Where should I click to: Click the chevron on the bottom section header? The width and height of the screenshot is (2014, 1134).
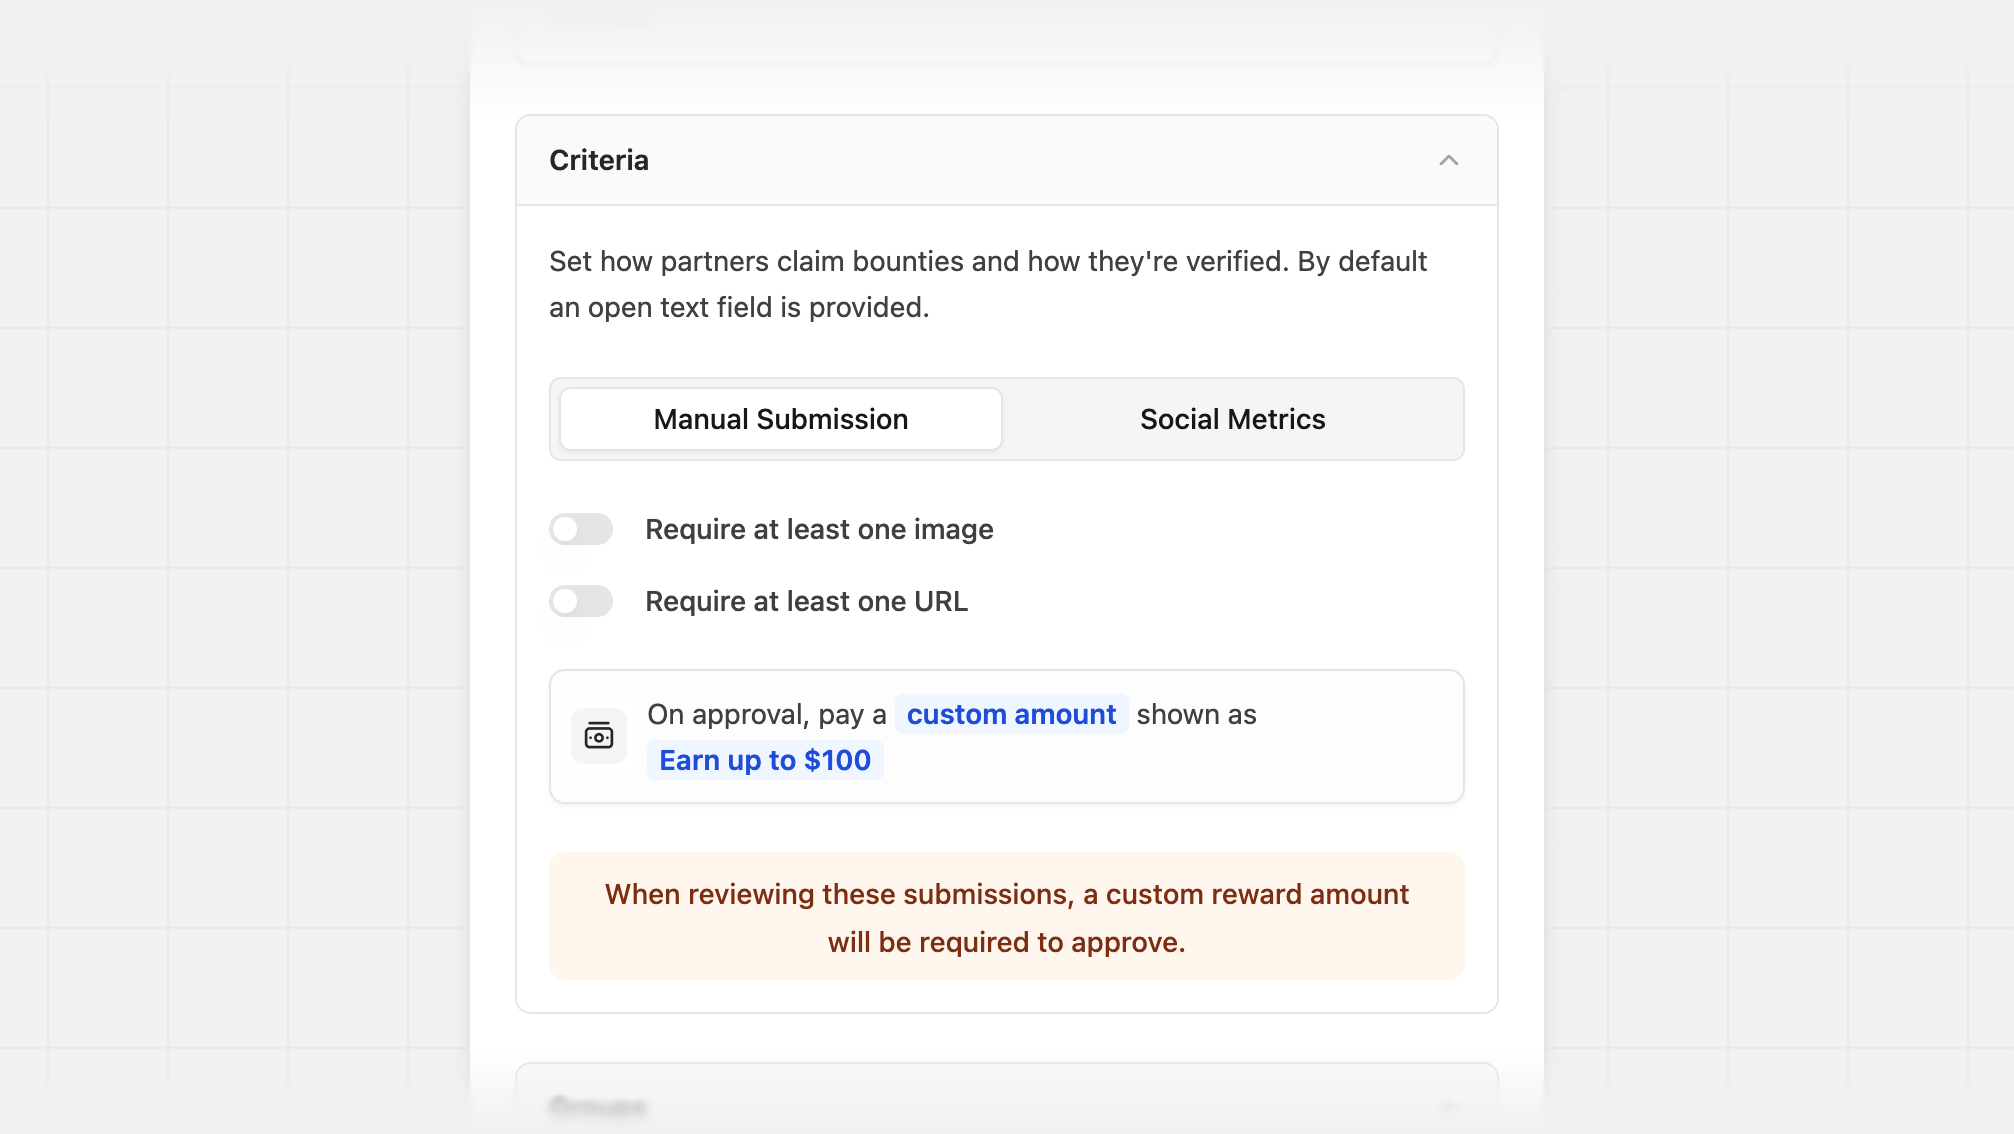(1450, 1105)
